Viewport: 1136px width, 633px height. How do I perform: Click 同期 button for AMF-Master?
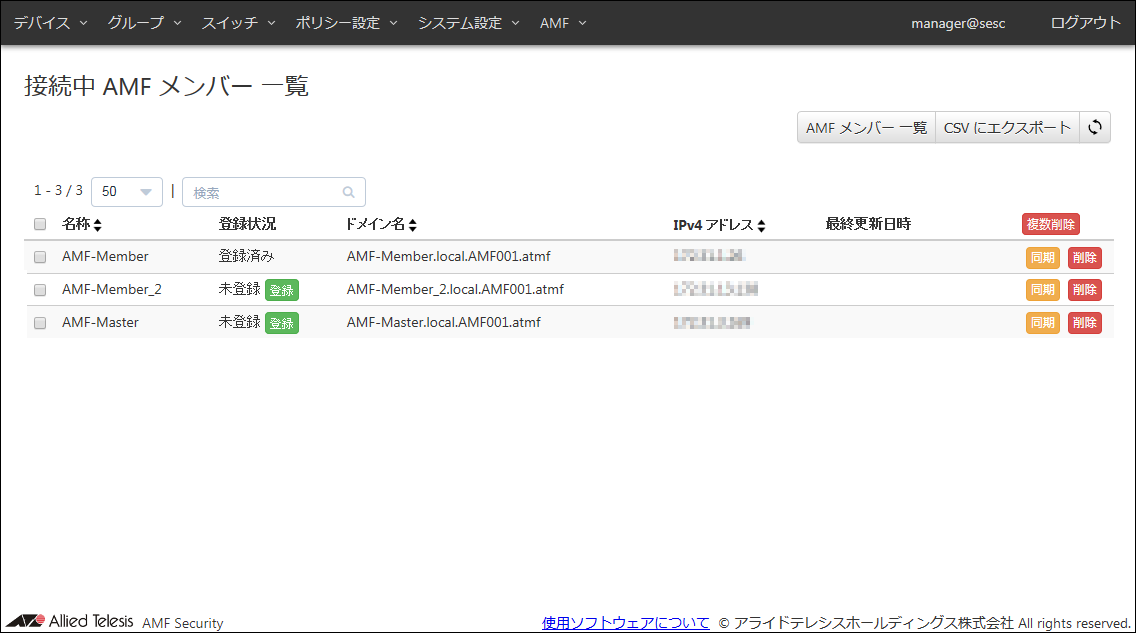tap(1042, 323)
